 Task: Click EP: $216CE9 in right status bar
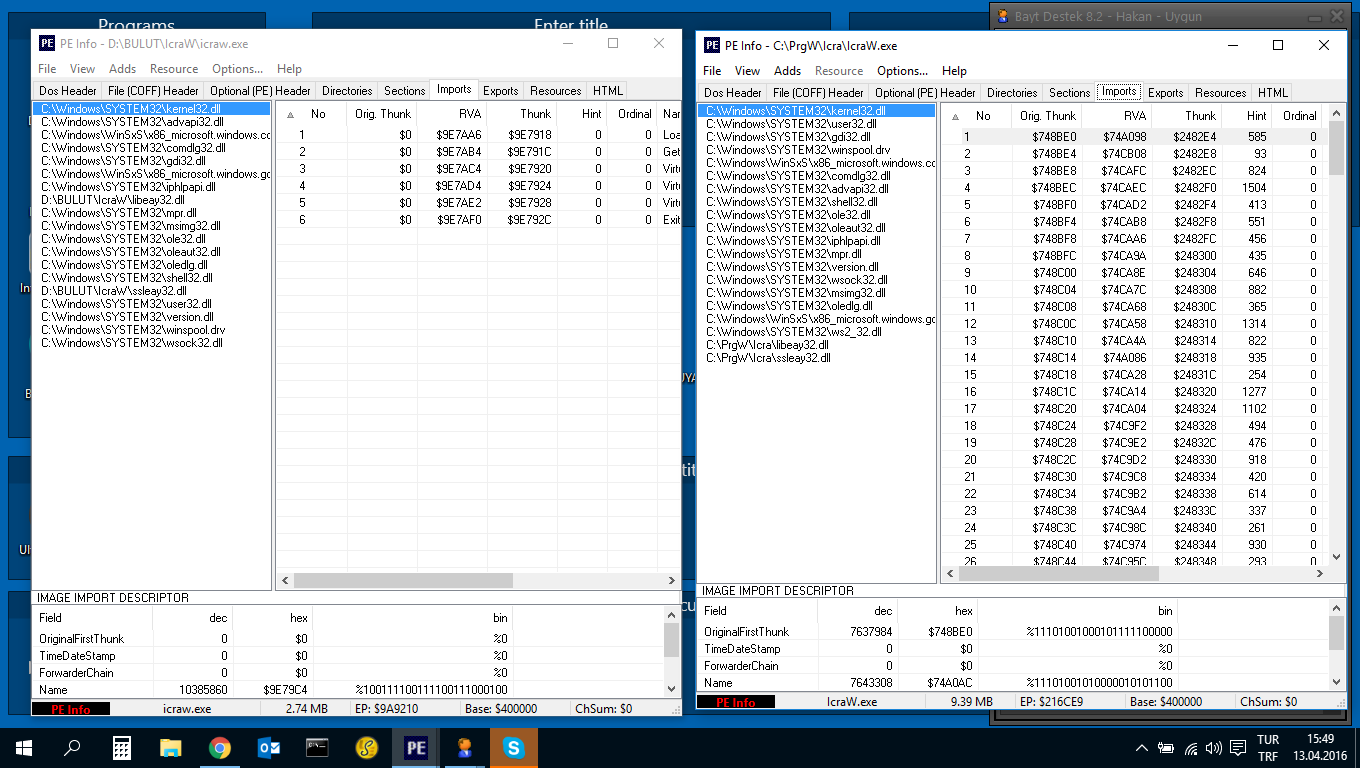[1051, 702]
